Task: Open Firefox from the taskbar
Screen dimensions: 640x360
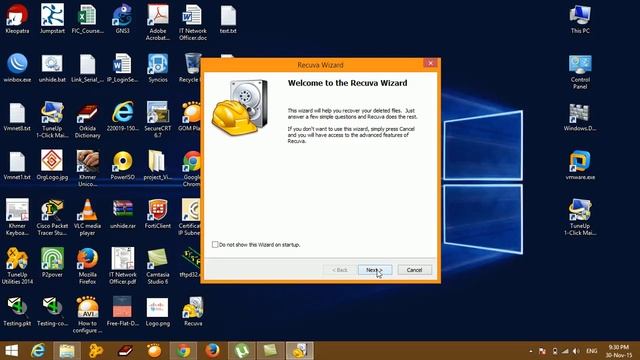Action: [x=212, y=351]
